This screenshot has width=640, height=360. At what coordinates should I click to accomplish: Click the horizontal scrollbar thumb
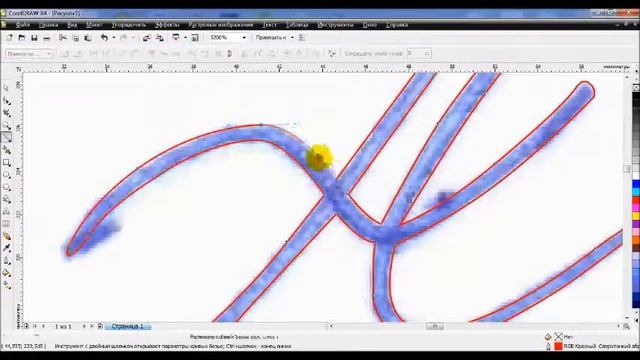(435, 326)
